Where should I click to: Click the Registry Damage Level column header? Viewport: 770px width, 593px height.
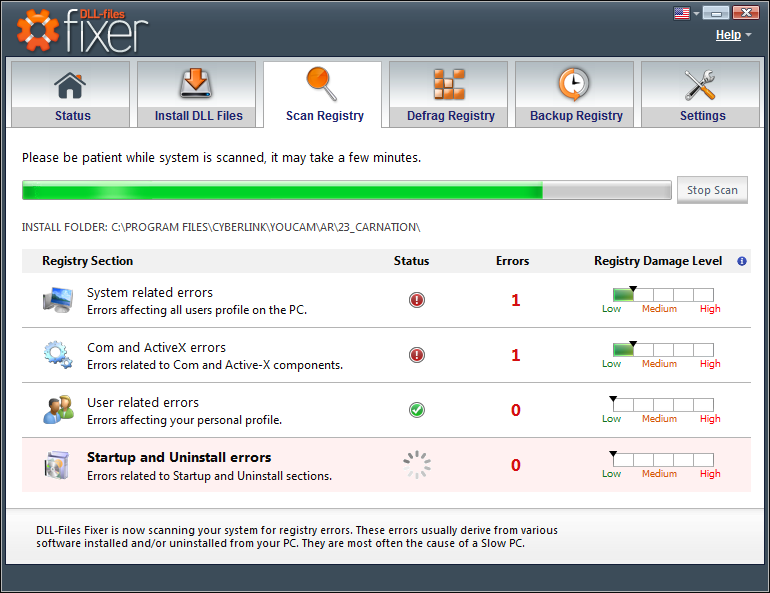pyautogui.click(x=658, y=261)
